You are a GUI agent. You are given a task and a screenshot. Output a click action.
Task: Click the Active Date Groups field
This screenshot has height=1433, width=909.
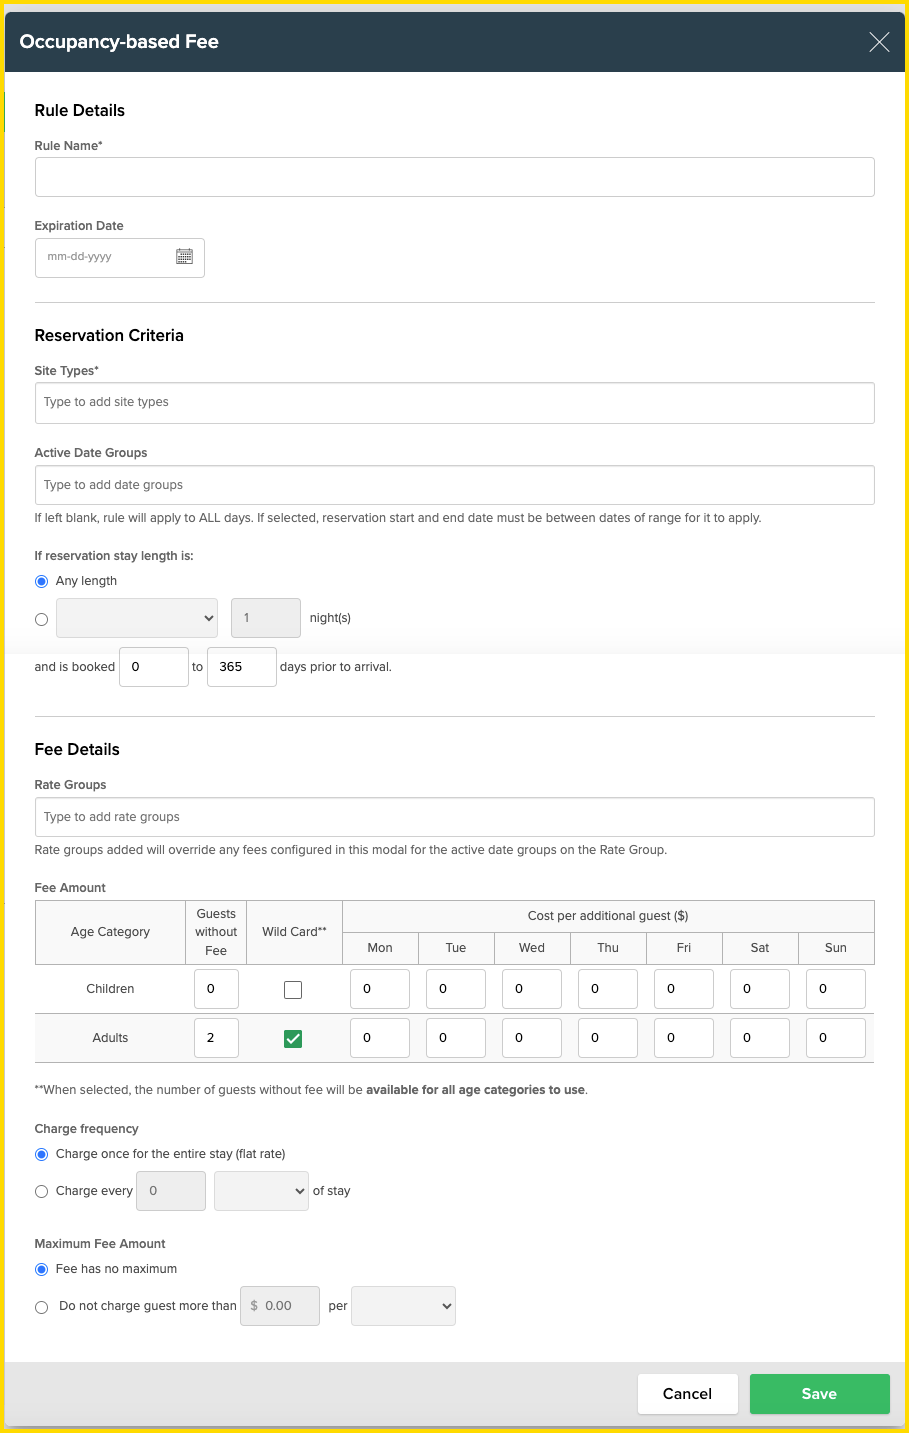click(455, 485)
